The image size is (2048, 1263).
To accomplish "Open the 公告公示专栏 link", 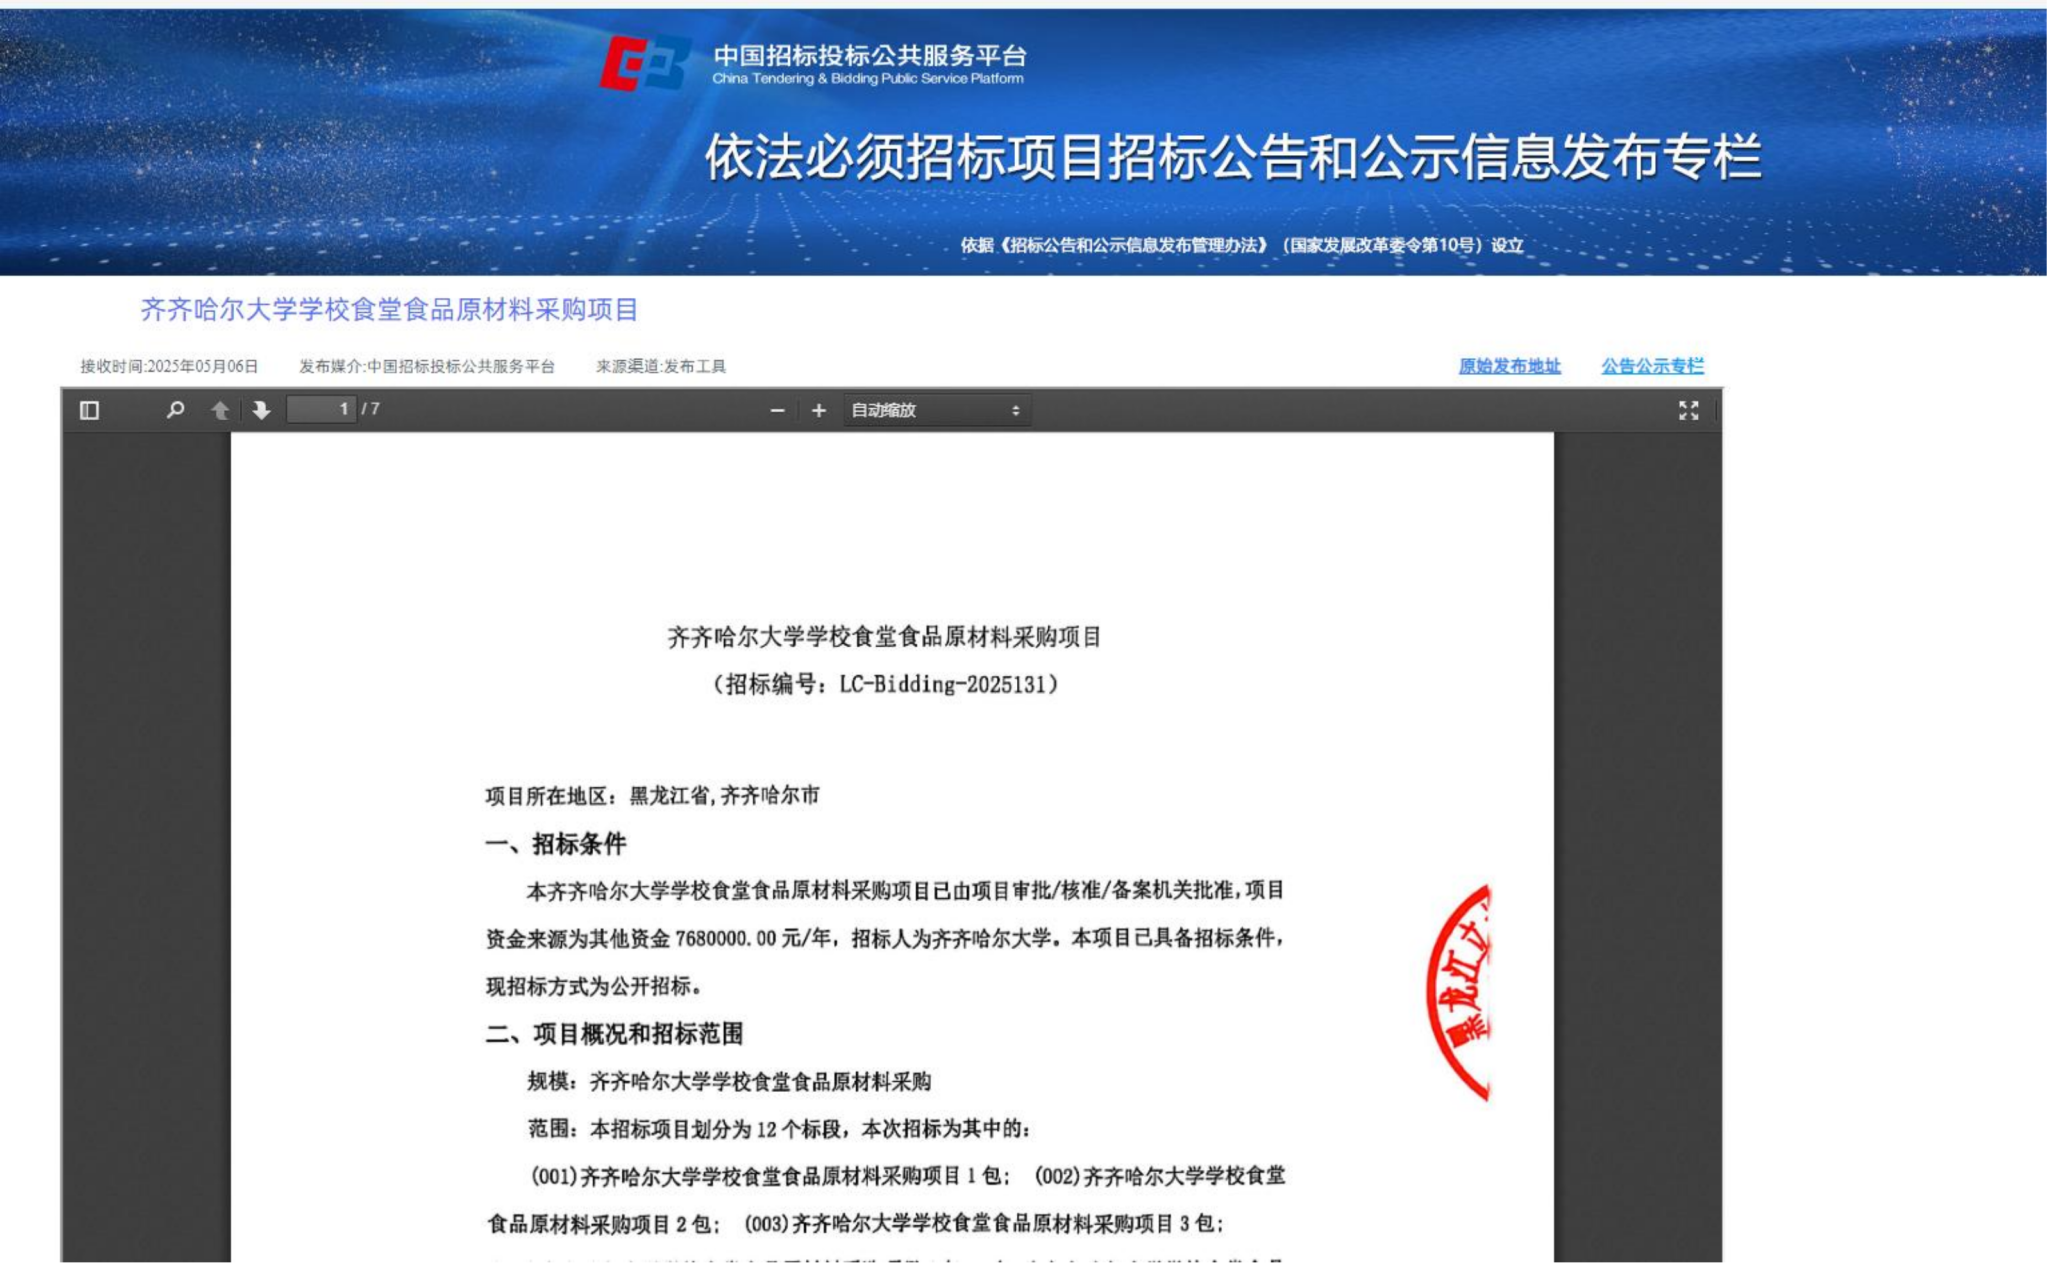I will (x=1652, y=366).
